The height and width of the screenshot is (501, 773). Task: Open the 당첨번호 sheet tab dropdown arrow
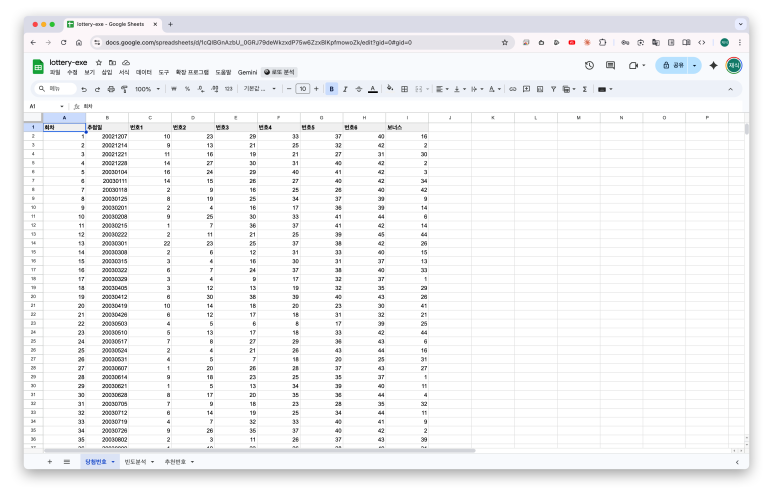pyautogui.click(x=113, y=462)
